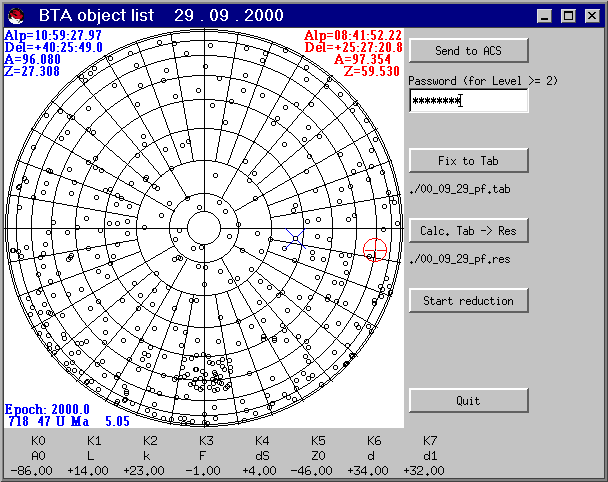This screenshot has height=482, width=608.
Task: Maximize the BTA object list window
Action: [x=568, y=16]
